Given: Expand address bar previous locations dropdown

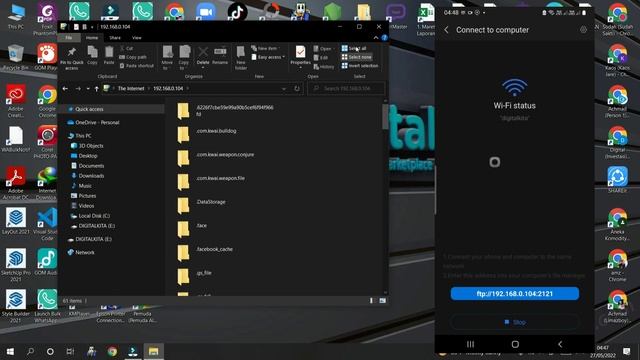Looking at the screenshot, I should click(x=284, y=89).
